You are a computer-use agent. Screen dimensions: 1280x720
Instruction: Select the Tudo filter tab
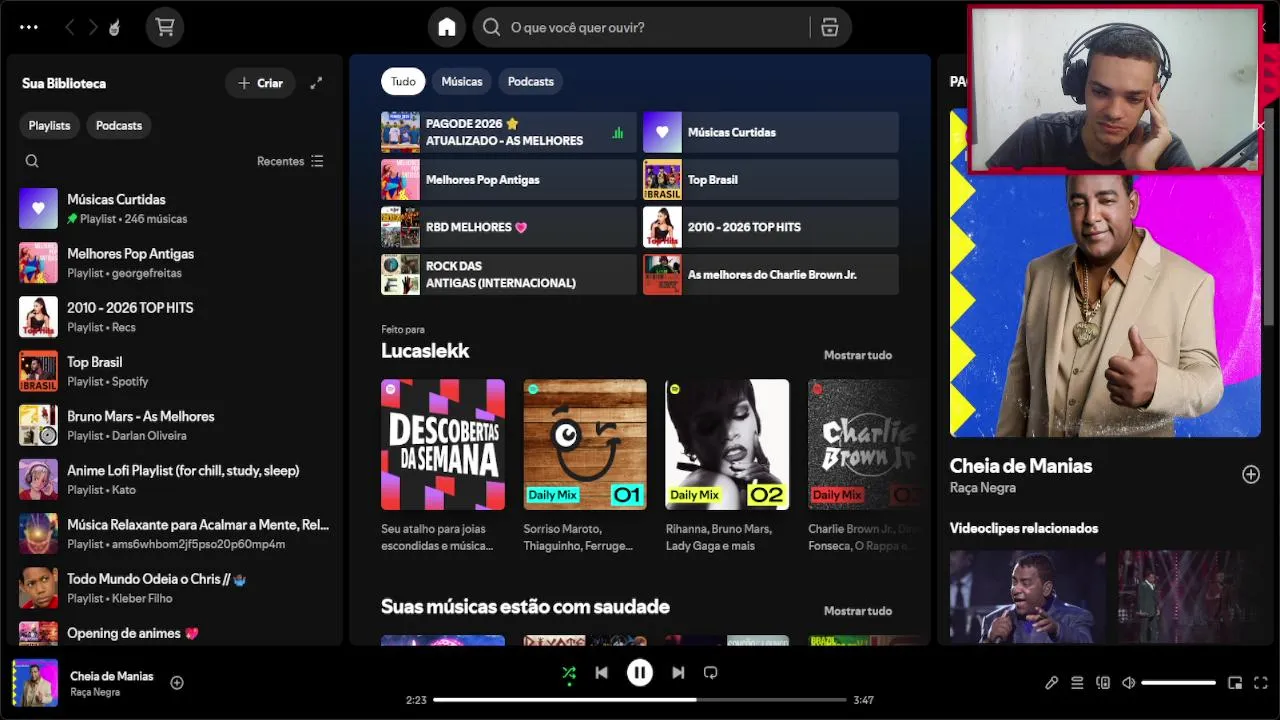(x=403, y=82)
